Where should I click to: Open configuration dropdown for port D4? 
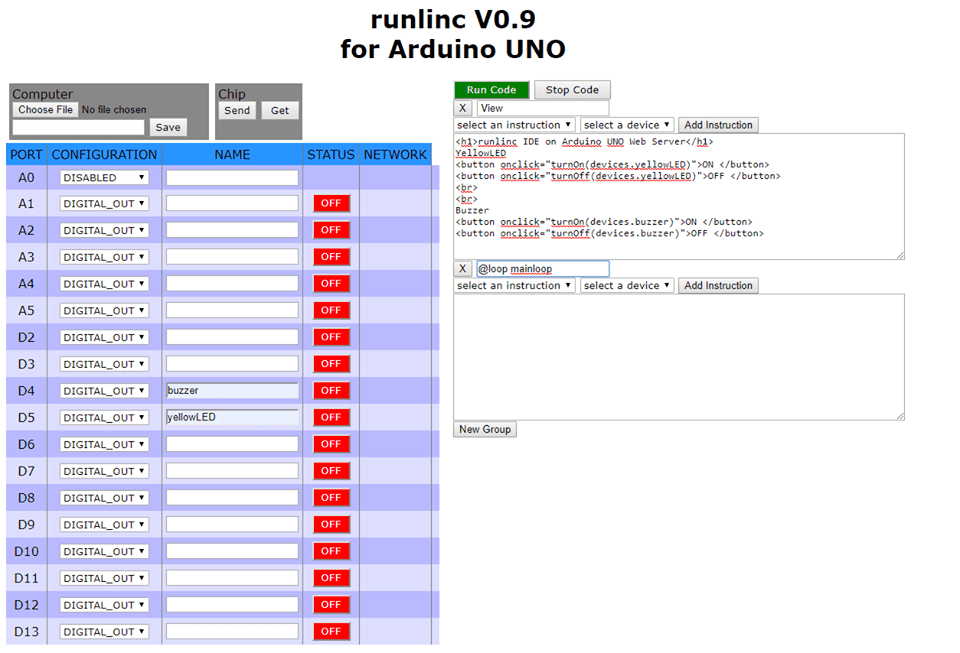click(x=104, y=391)
